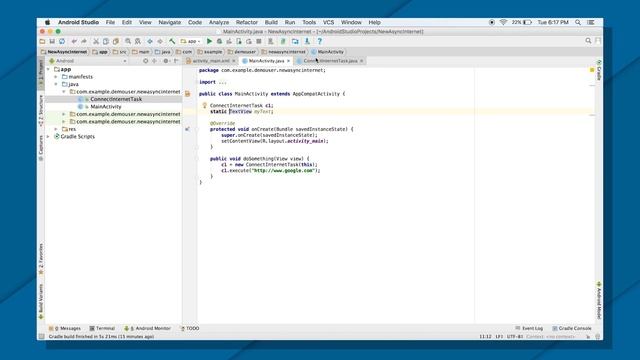Open the Terminal tool window
The image size is (640, 360).
102,328
